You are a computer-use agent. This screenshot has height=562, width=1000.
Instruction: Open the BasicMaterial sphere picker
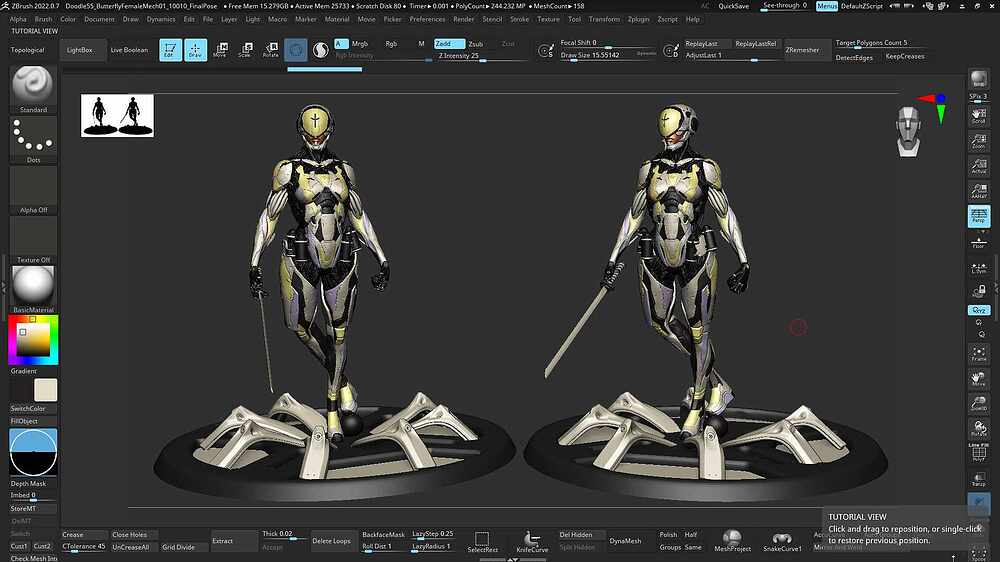33,289
